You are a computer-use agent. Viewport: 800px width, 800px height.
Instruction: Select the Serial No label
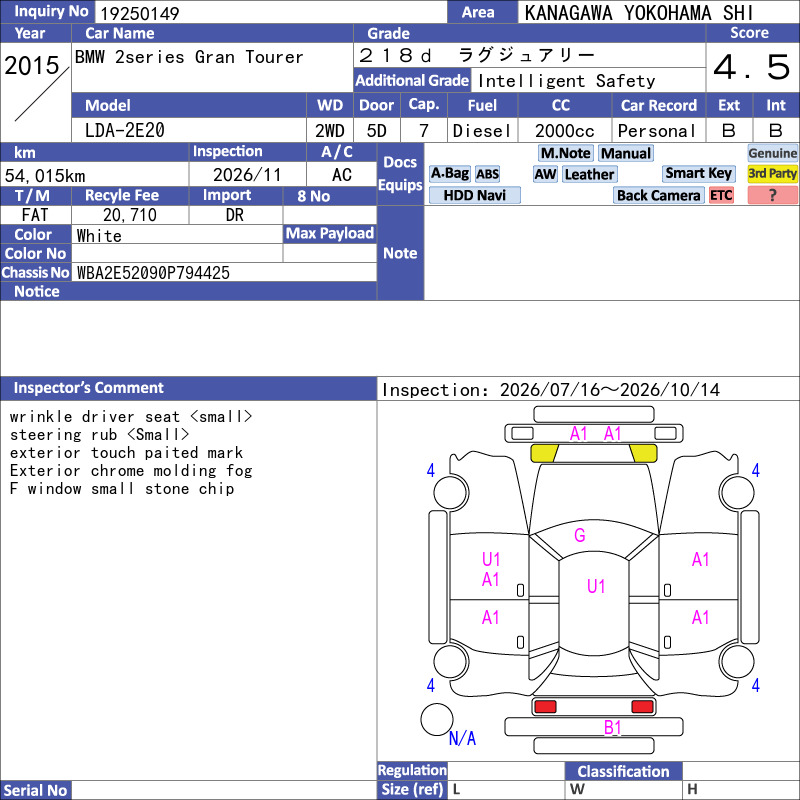(36, 790)
